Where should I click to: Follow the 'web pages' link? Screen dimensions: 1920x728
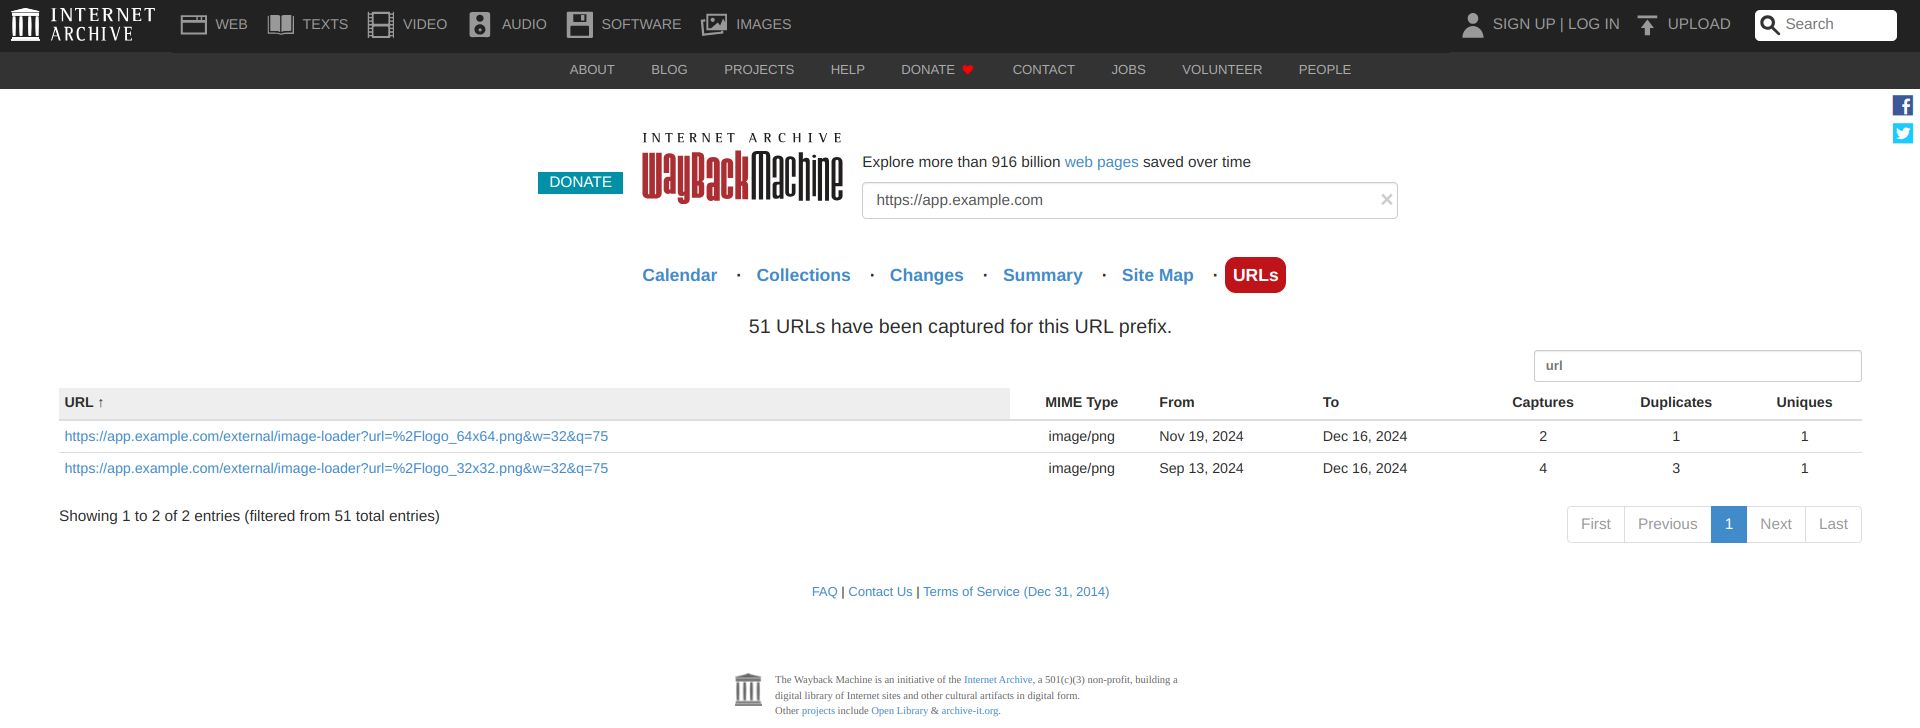coord(1101,162)
